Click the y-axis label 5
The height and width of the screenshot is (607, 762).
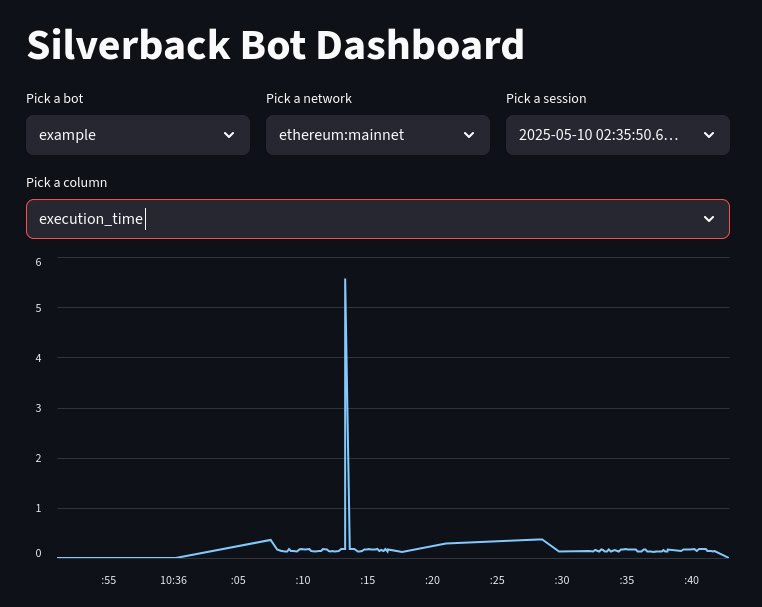38,308
